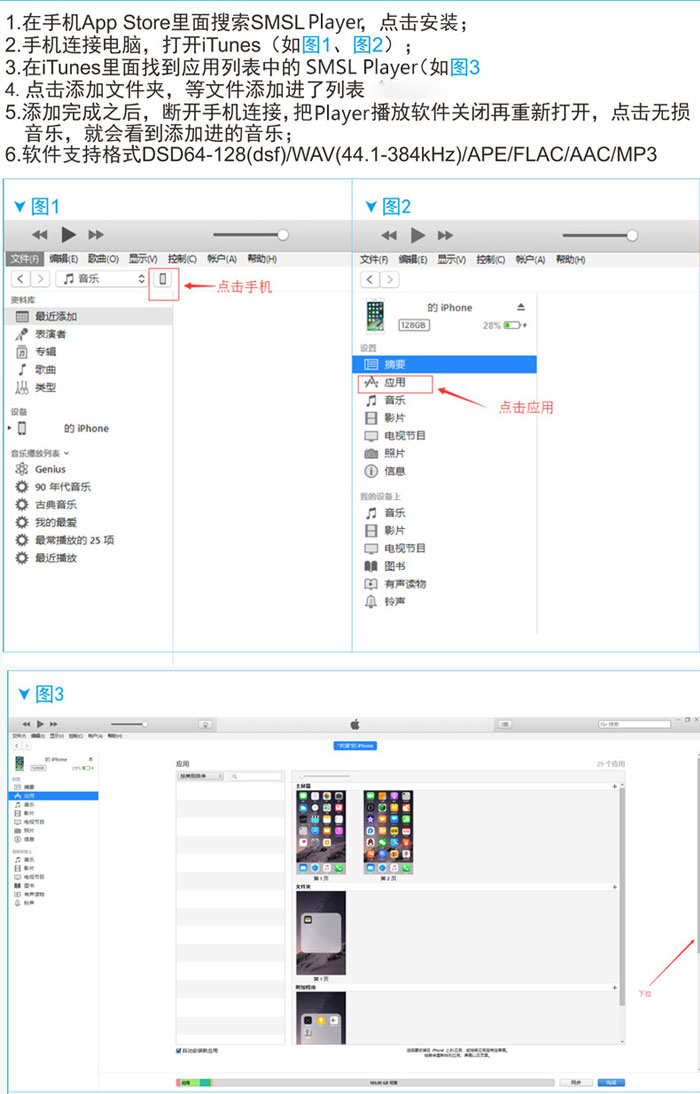Image resolution: width=700 pixels, height=1094 pixels.
Task: Click the phone device icon in Figure 1
Action: [163, 279]
